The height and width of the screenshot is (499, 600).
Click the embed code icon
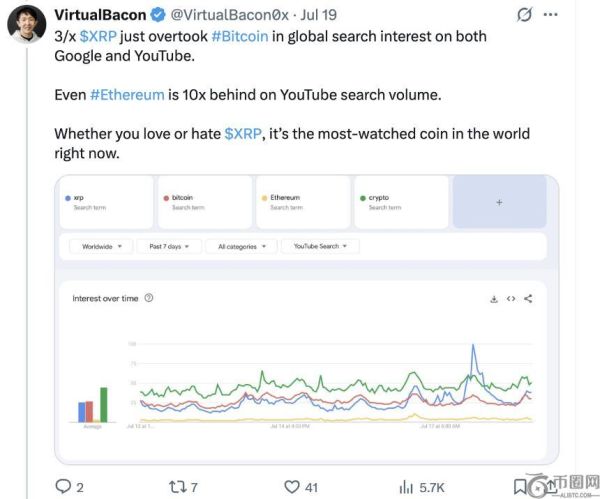click(x=511, y=298)
